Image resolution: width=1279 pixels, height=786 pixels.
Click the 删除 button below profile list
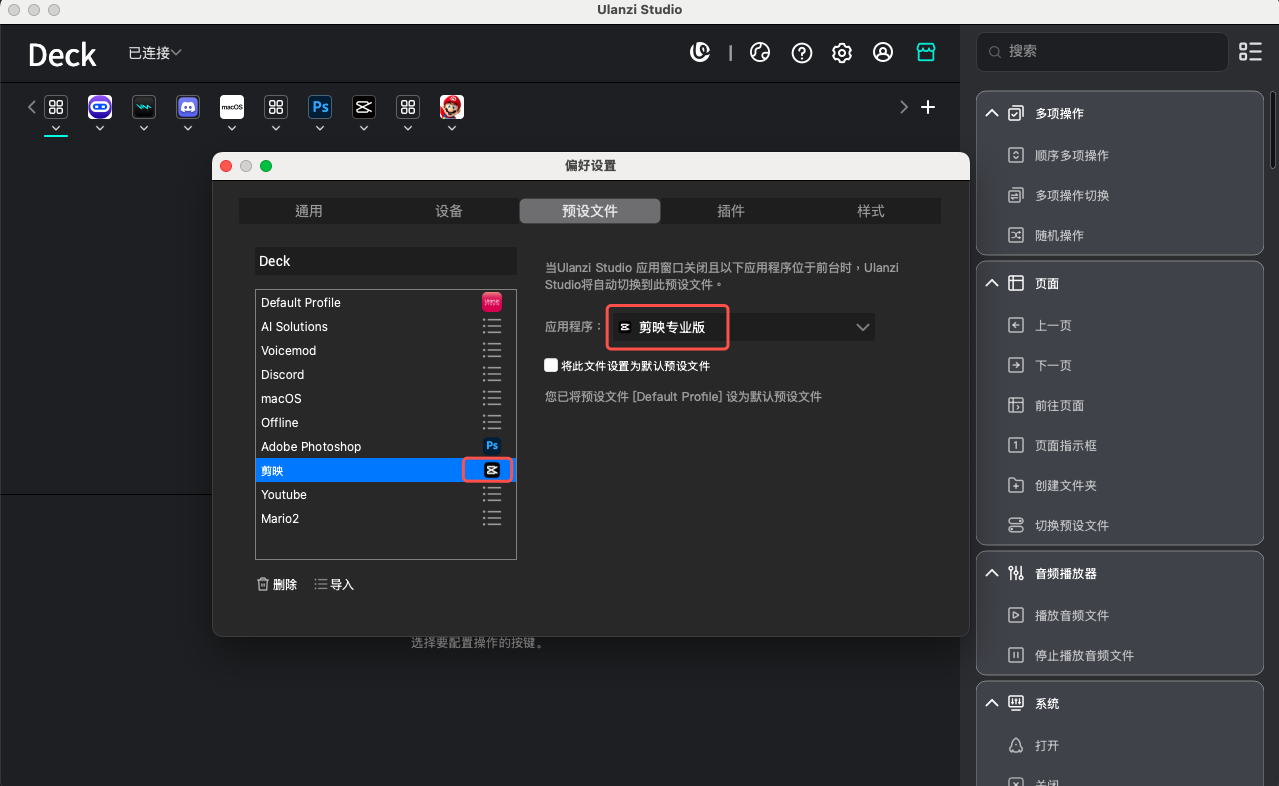click(x=277, y=584)
